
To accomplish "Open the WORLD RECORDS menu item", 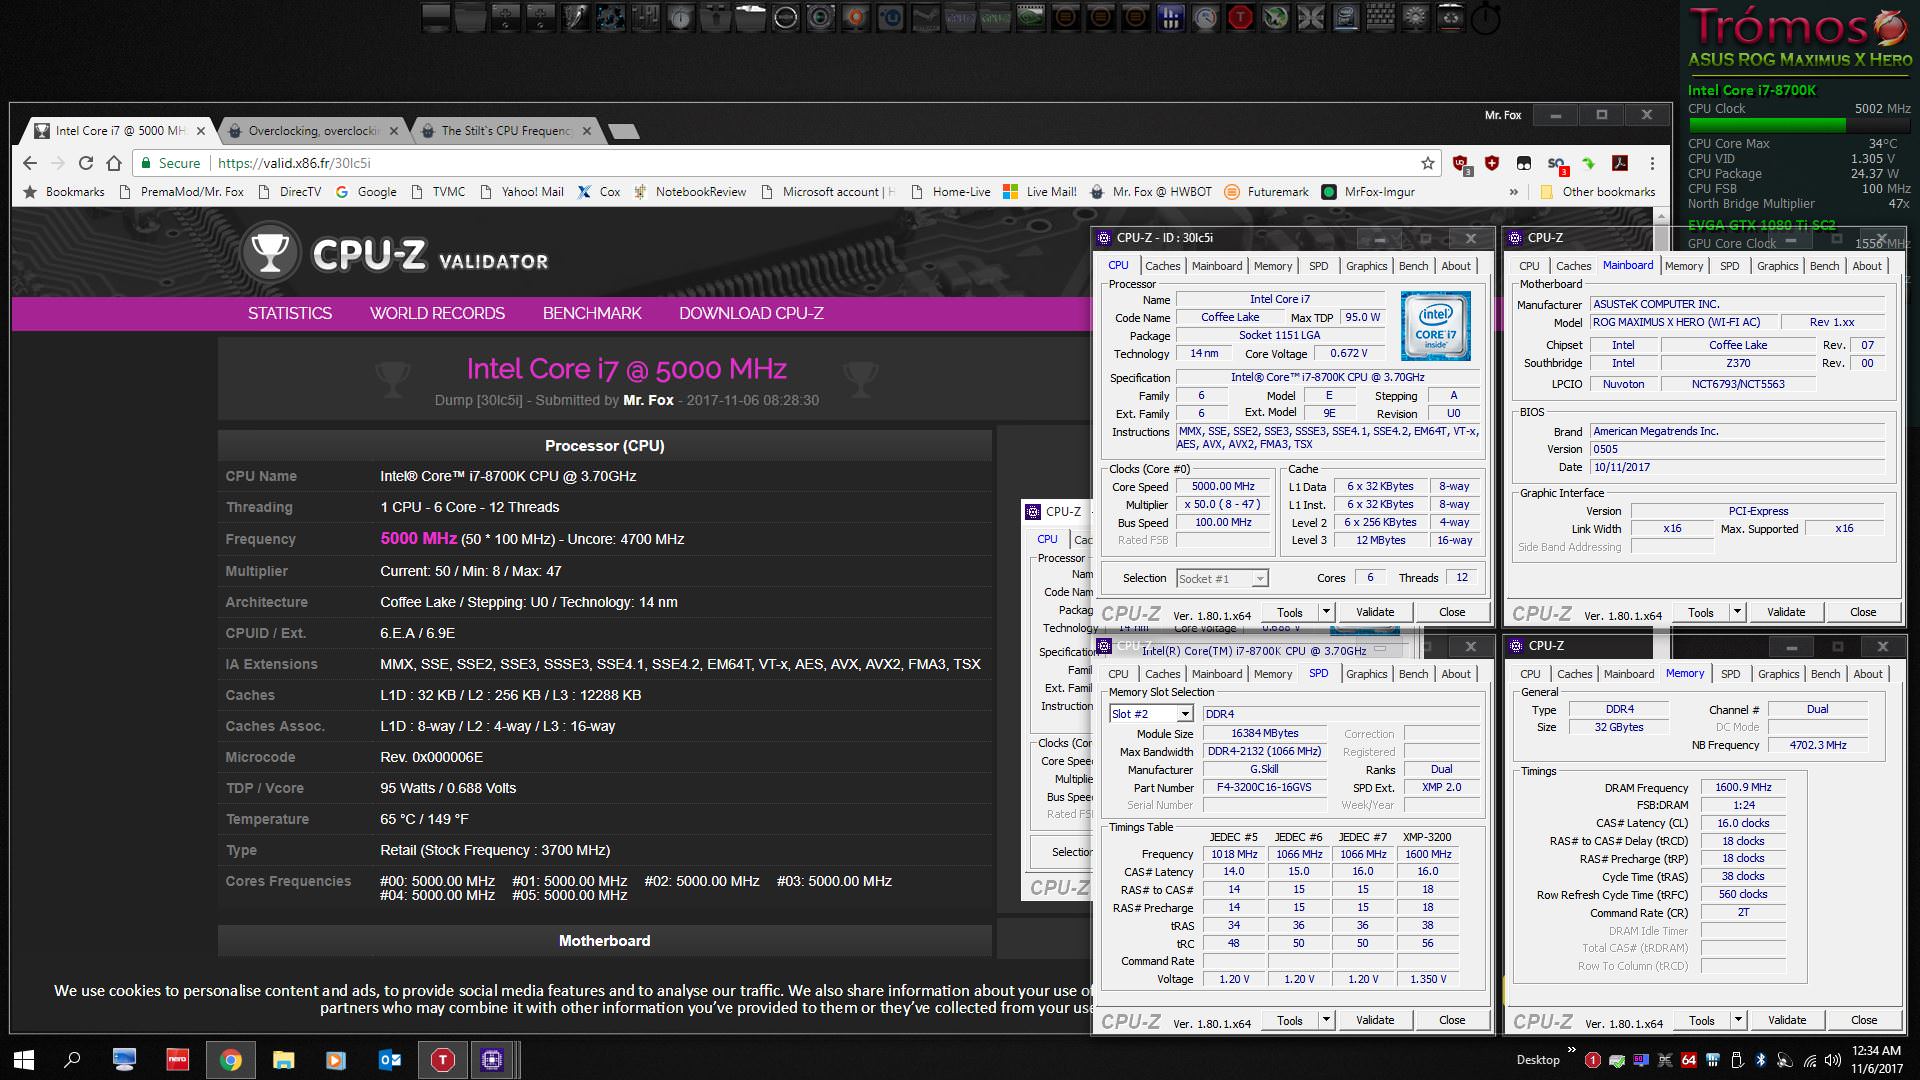I will pyautogui.click(x=437, y=313).
